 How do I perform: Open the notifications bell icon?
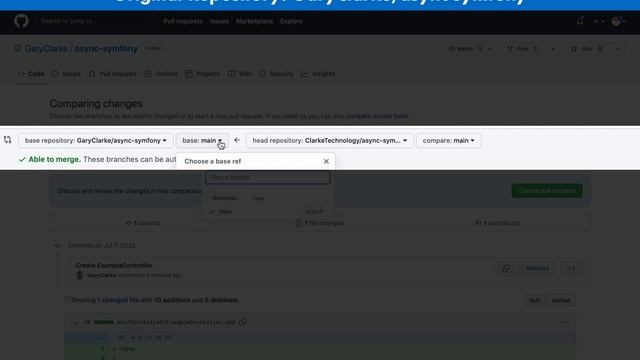(x=580, y=20)
